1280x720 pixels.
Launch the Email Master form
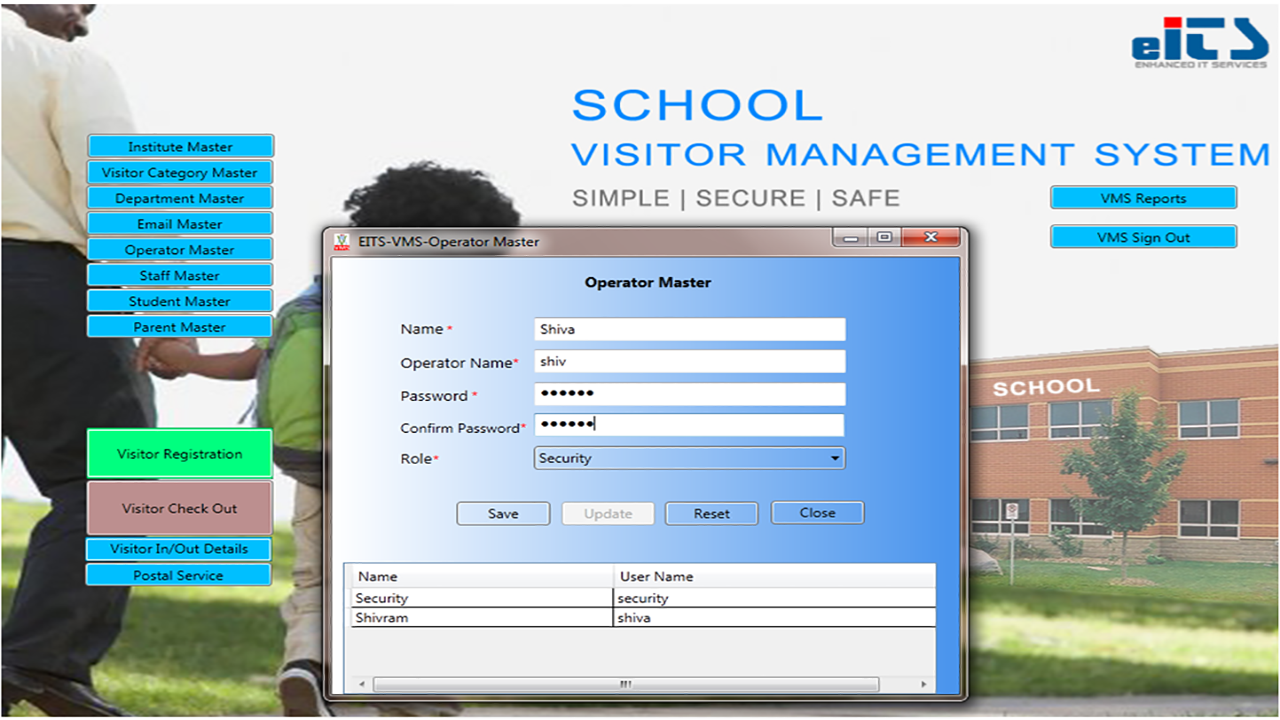[180, 224]
